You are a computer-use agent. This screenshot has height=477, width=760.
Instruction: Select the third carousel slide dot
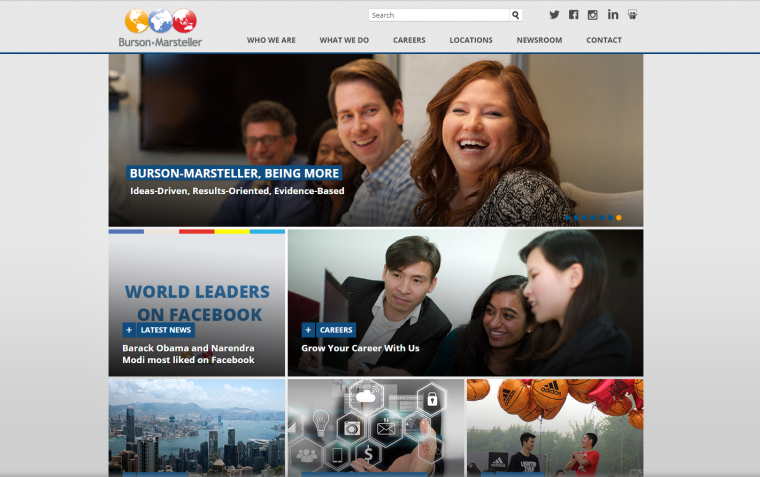[585, 218]
